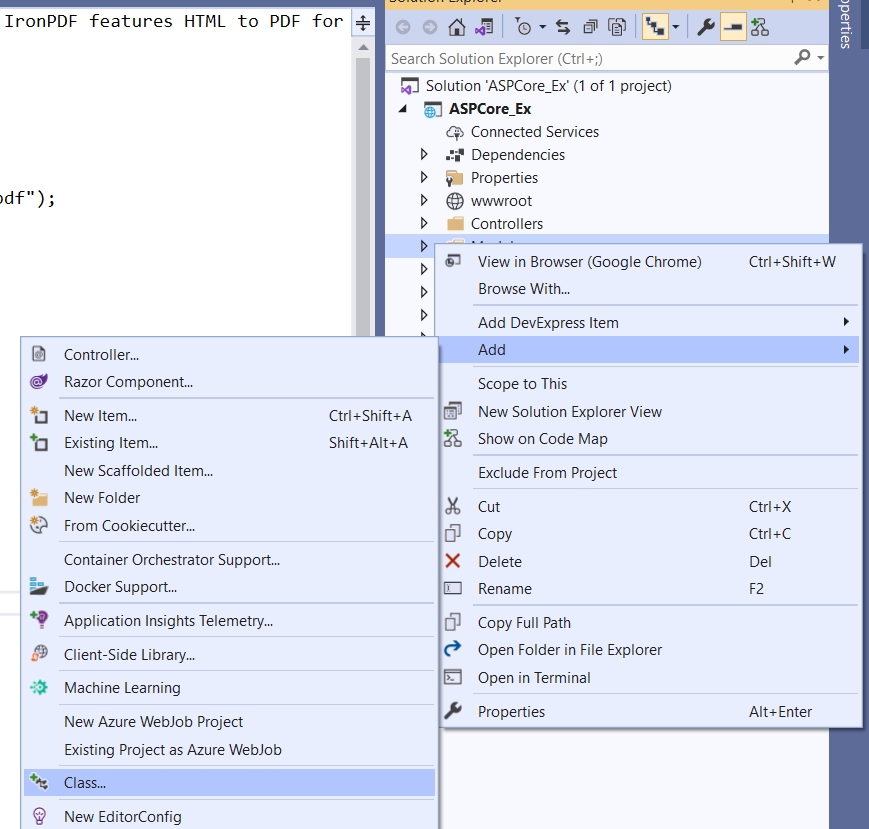
Task: Choose Rename in the context menu
Action: [x=504, y=589]
